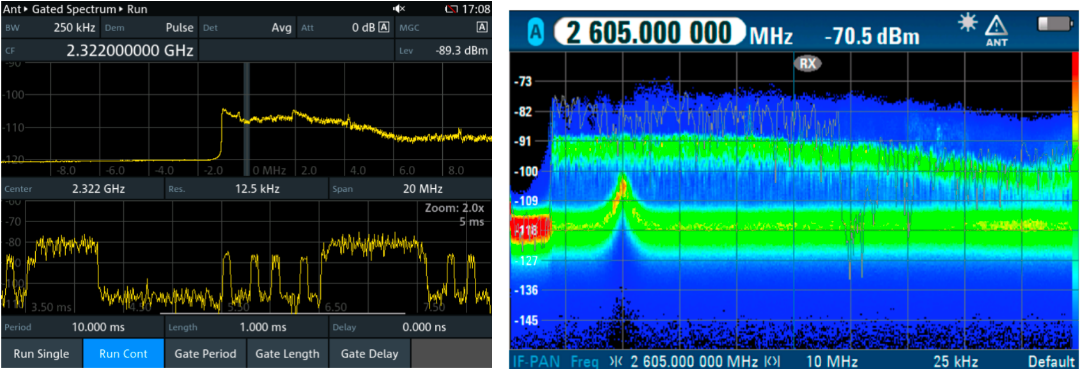Click the Gated Spectrum breadcrumb item

(x=74, y=9)
